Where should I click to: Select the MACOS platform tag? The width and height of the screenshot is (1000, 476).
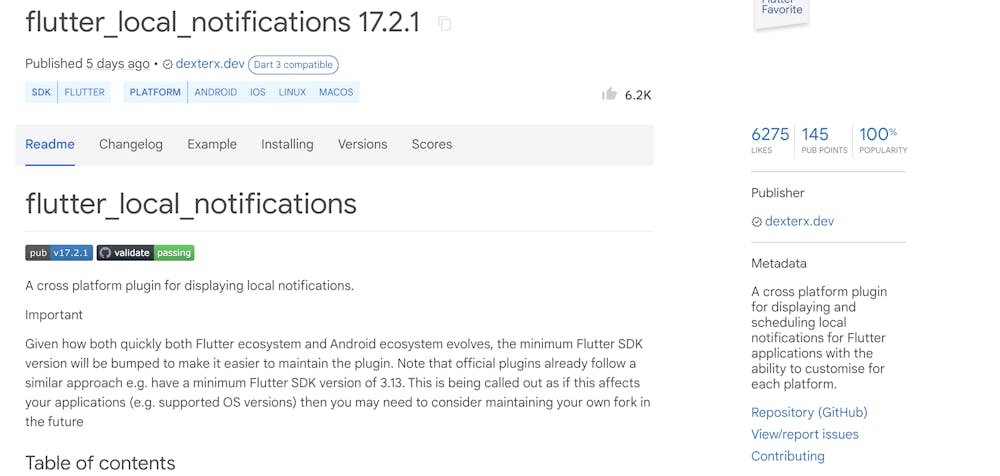pyautogui.click(x=336, y=92)
